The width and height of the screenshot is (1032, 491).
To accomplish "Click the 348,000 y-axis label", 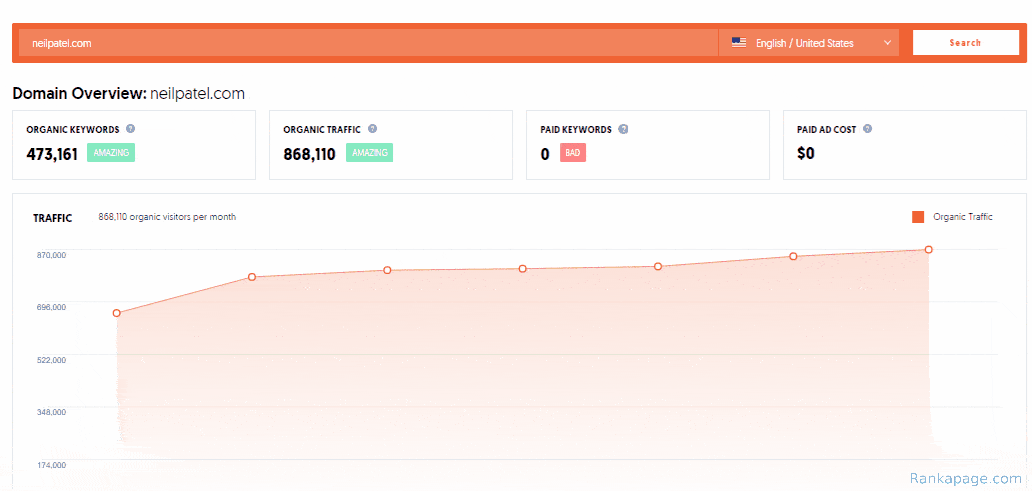I will point(49,413).
